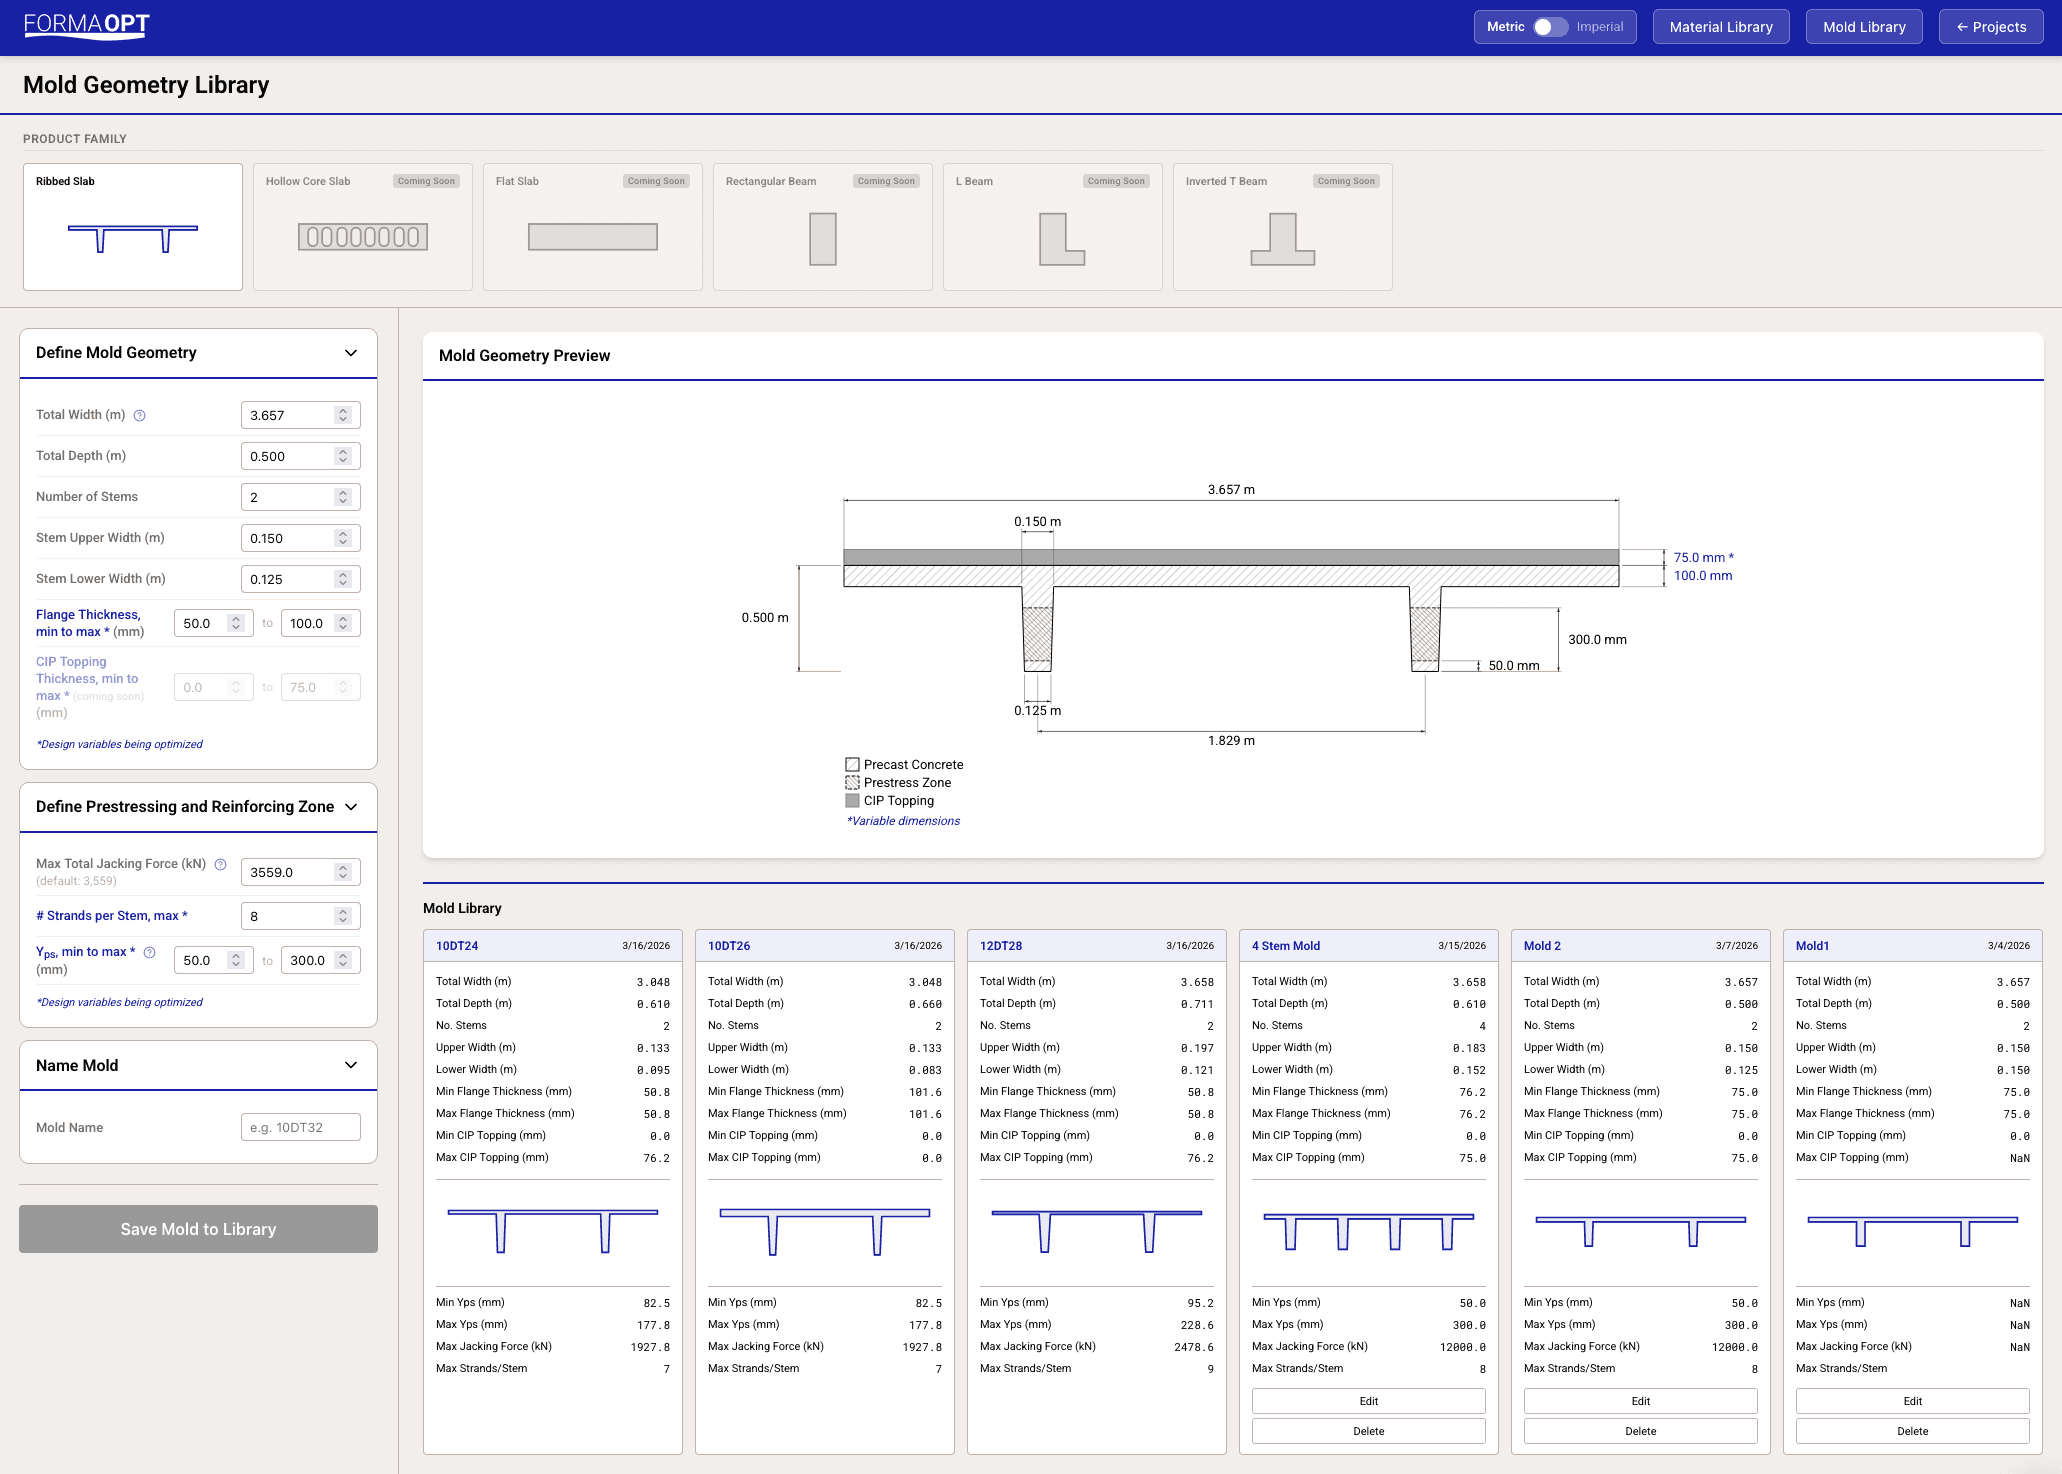This screenshot has height=1474, width=2062.
Task: Go back to Projects
Action: coord(1990,27)
